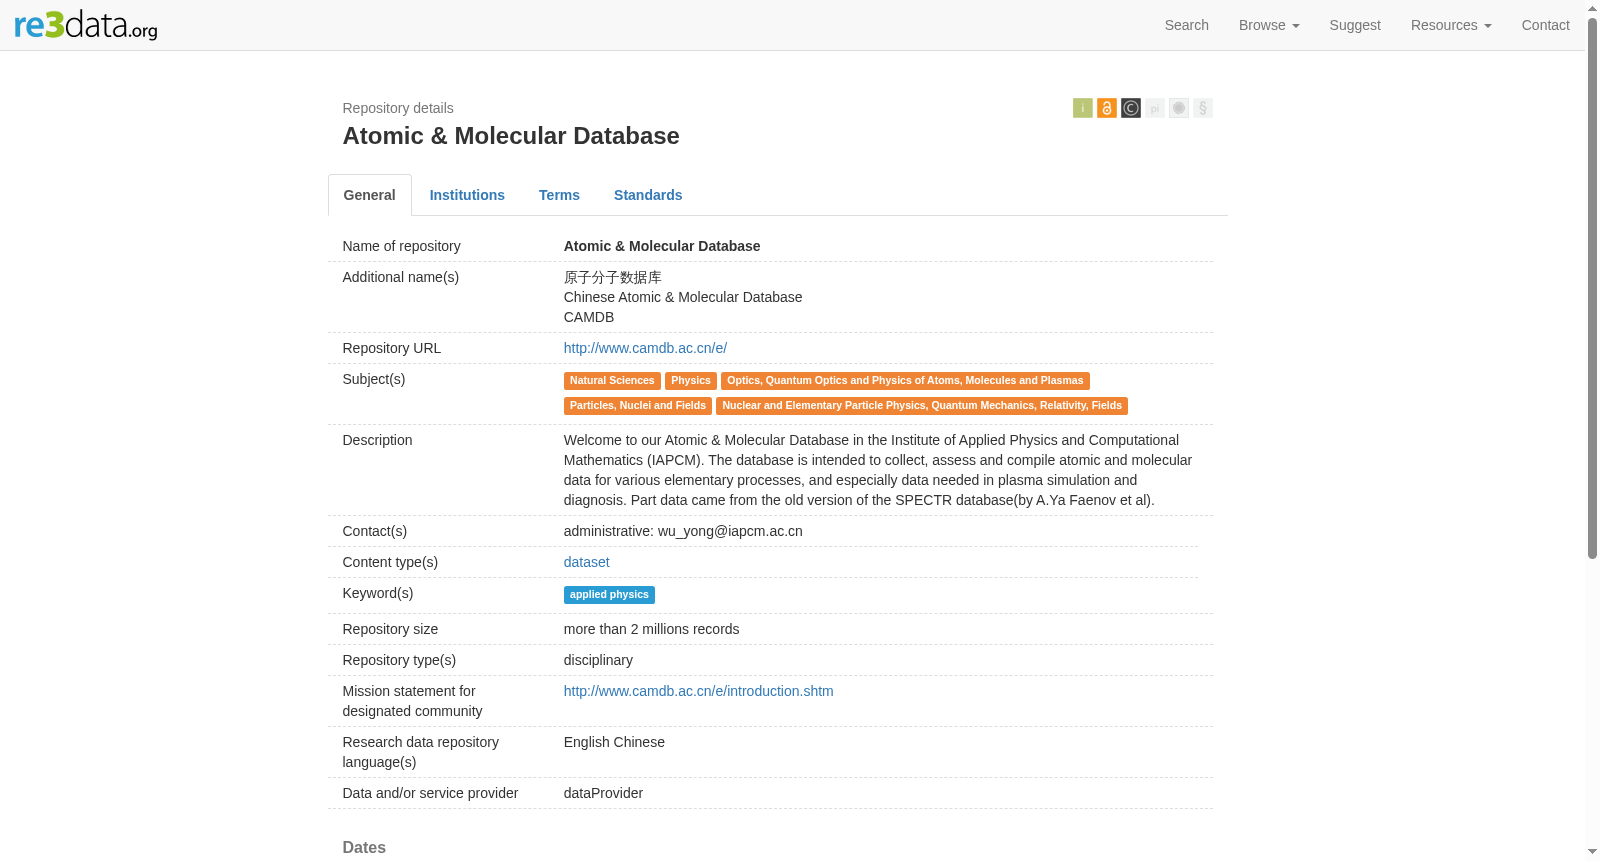Click the re3data.org logo

(x=86, y=25)
